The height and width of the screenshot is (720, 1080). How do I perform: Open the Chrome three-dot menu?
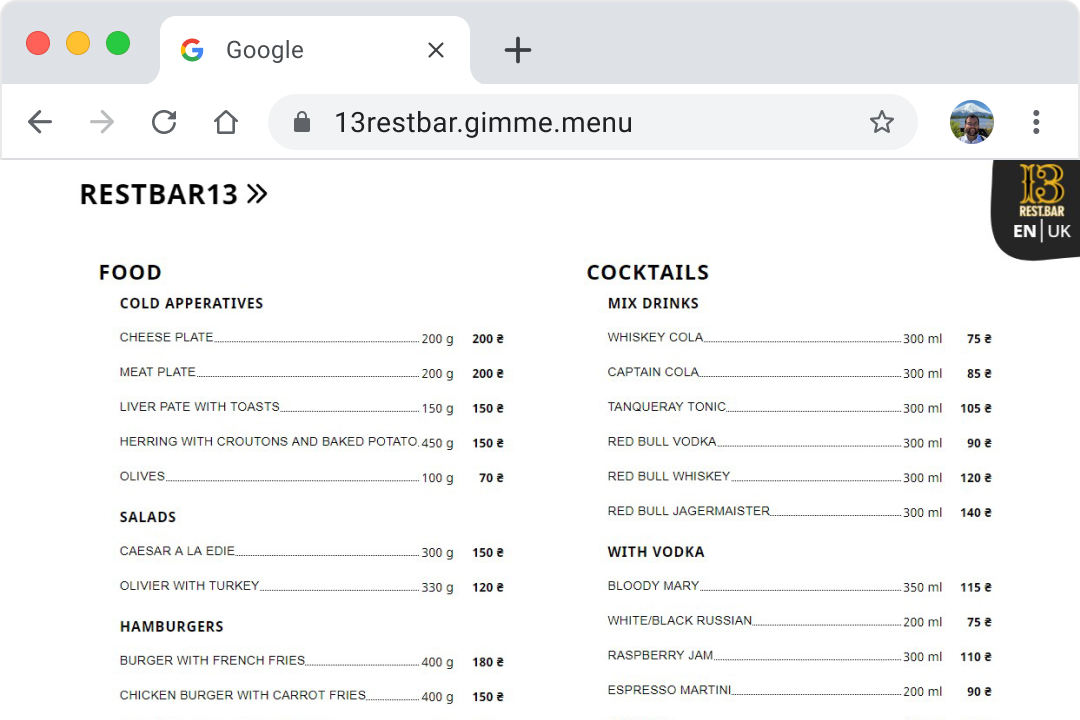pos(1036,121)
